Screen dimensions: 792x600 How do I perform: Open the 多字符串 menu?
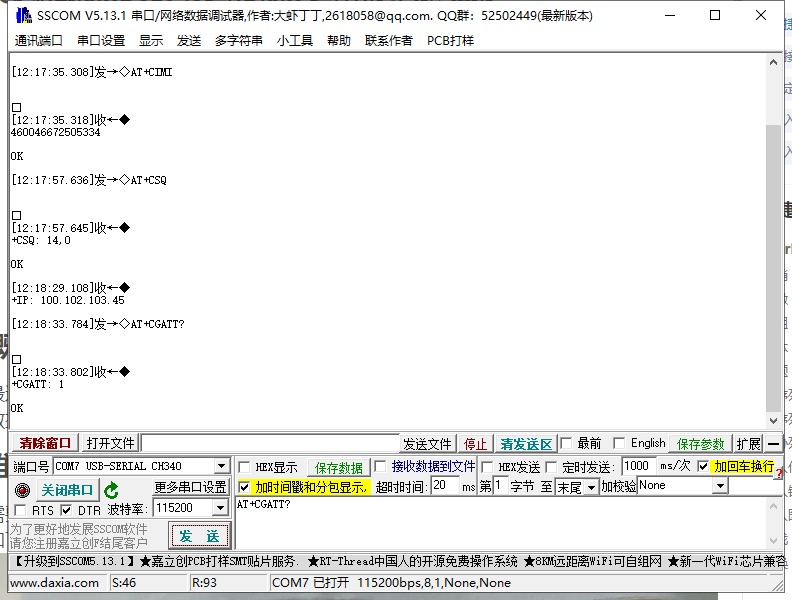click(238, 40)
